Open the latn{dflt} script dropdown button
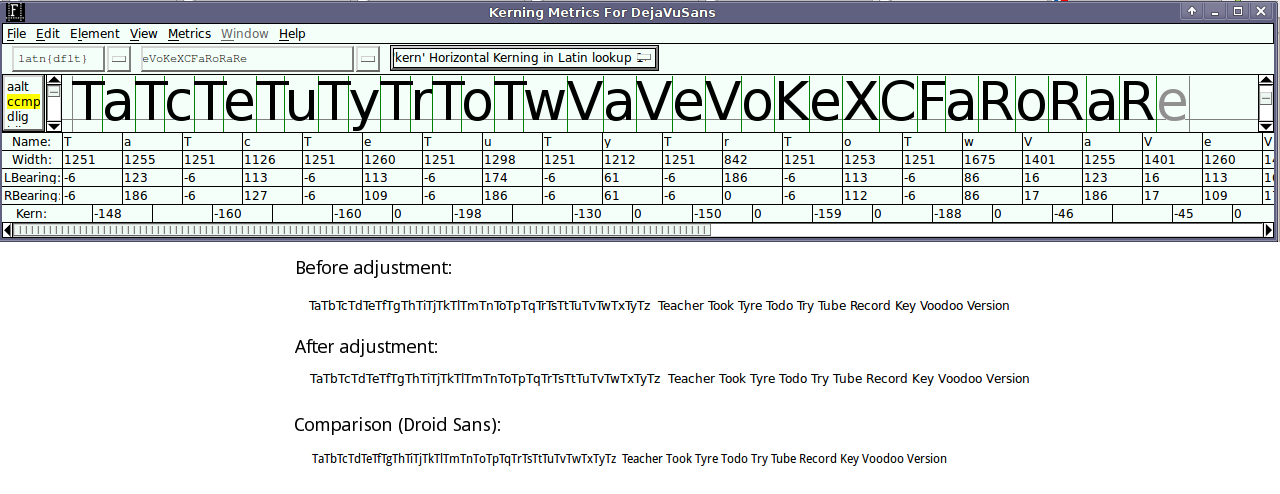The width and height of the screenshot is (1280, 494). click(119, 59)
